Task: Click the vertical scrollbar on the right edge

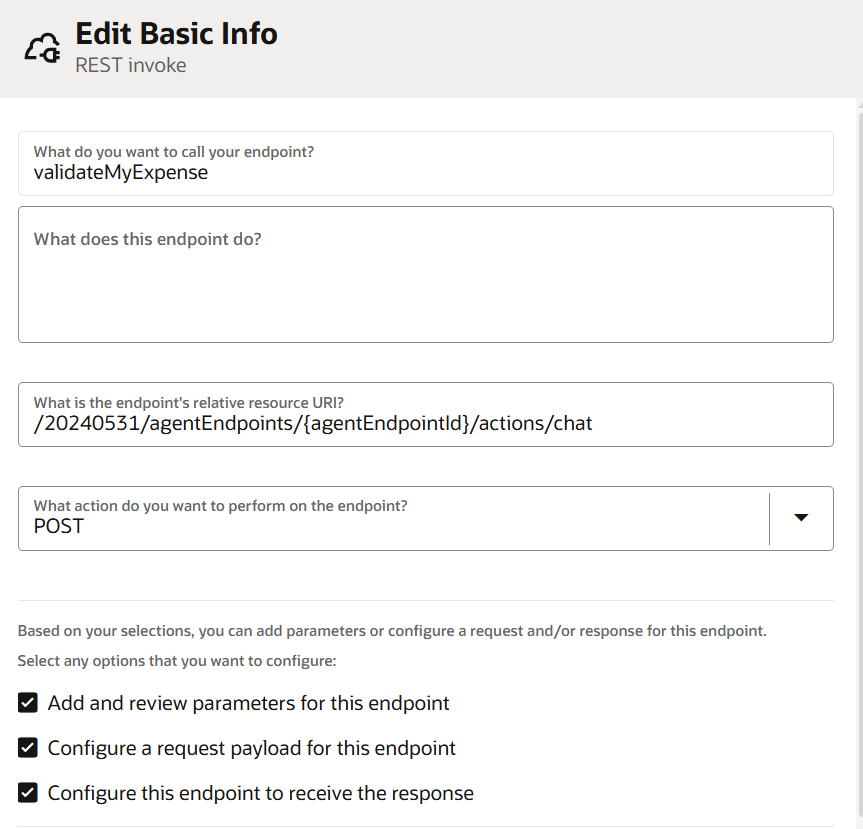Action: click(860, 462)
